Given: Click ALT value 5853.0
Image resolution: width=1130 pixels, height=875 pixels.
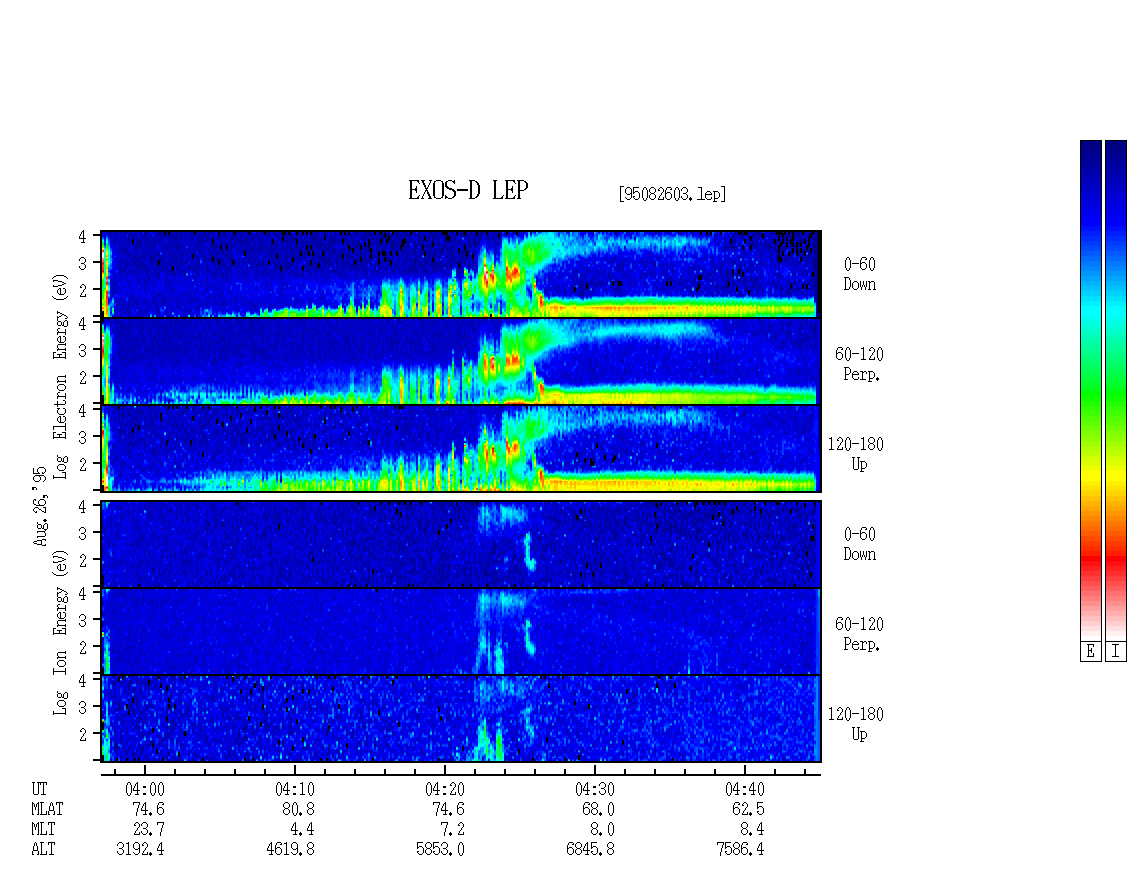Looking at the screenshot, I should (x=440, y=850).
